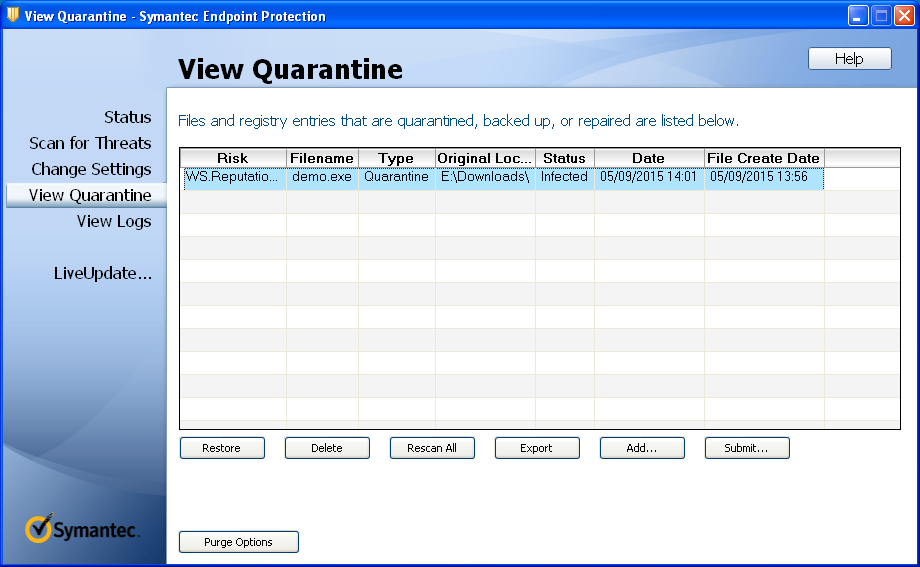This screenshot has width=920, height=567.
Task: Click the Infected status cell
Action: pyautogui.click(x=564, y=177)
